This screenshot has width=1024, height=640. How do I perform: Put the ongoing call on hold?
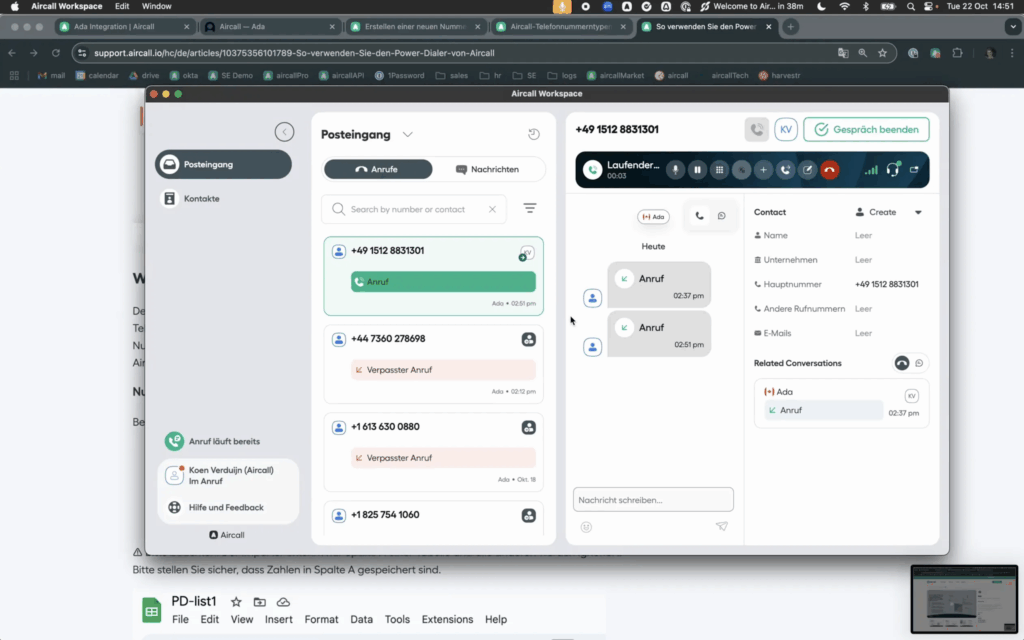click(x=698, y=170)
